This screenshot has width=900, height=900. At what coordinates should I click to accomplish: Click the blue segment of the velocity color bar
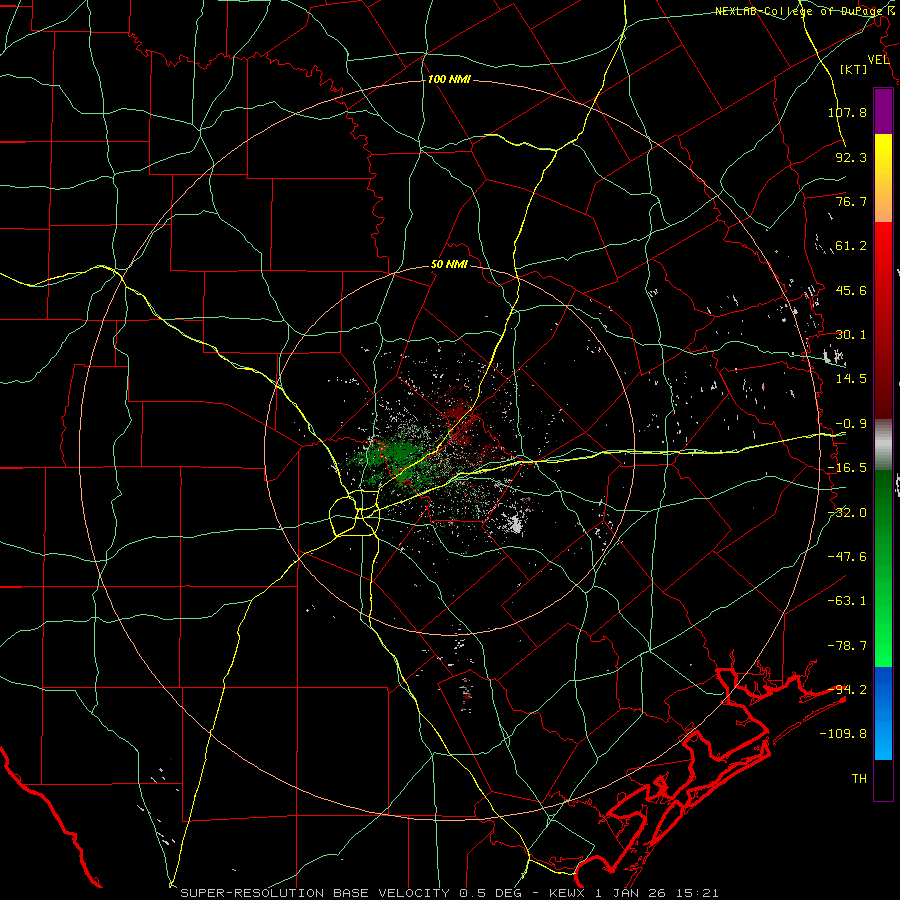pyautogui.click(x=883, y=713)
